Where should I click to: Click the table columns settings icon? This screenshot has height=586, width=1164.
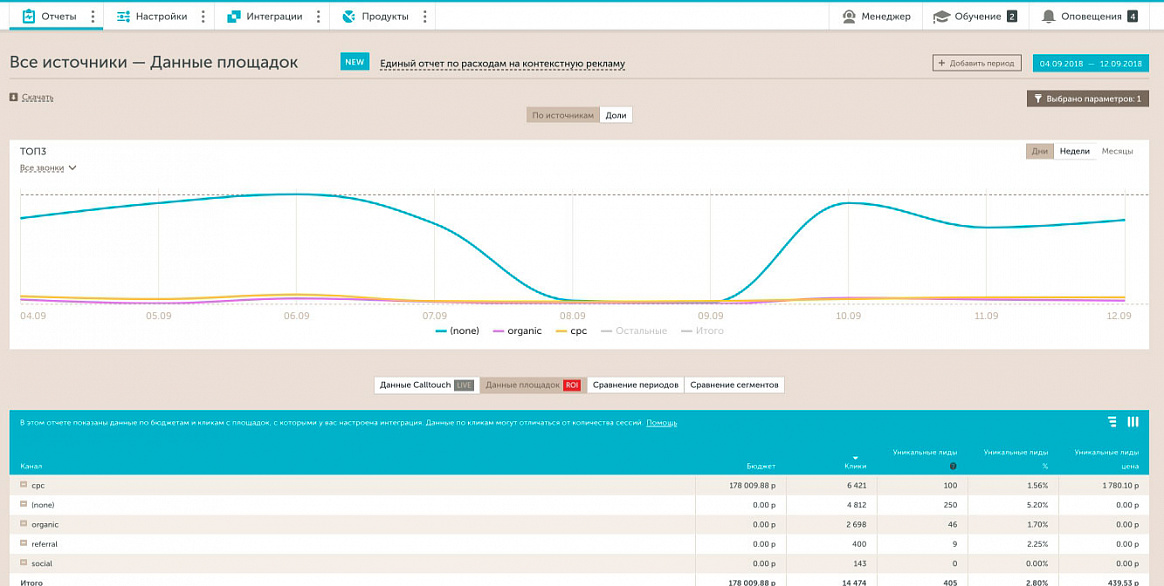point(1133,422)
